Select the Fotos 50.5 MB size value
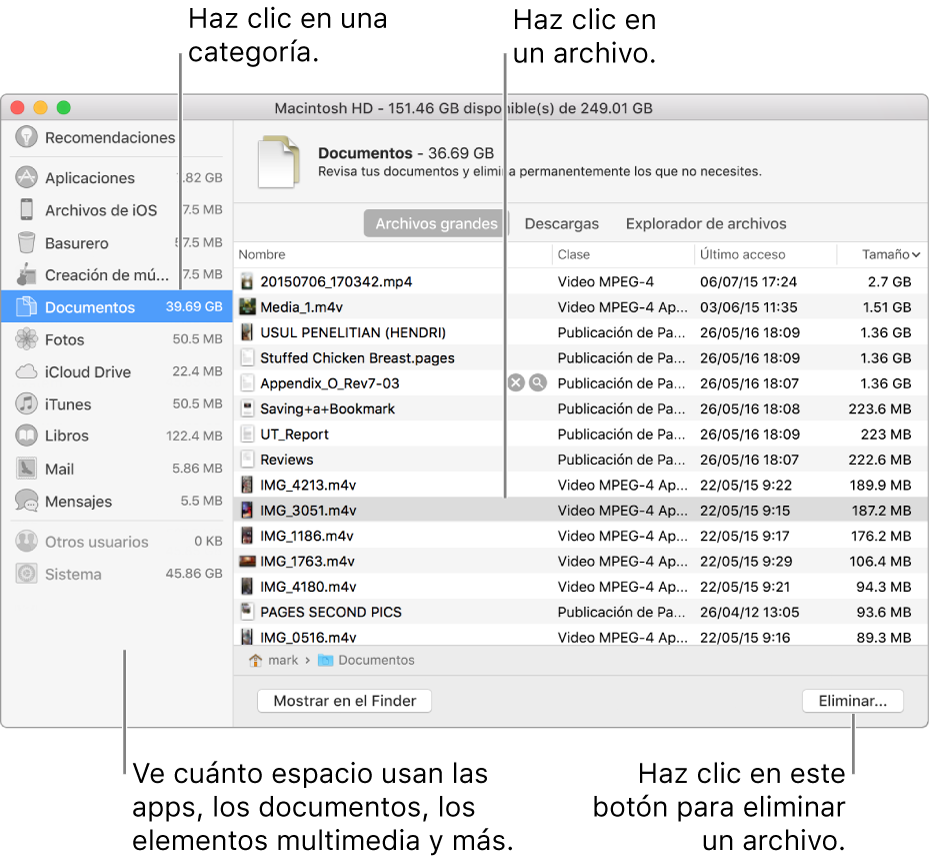 tap(197, 339)
